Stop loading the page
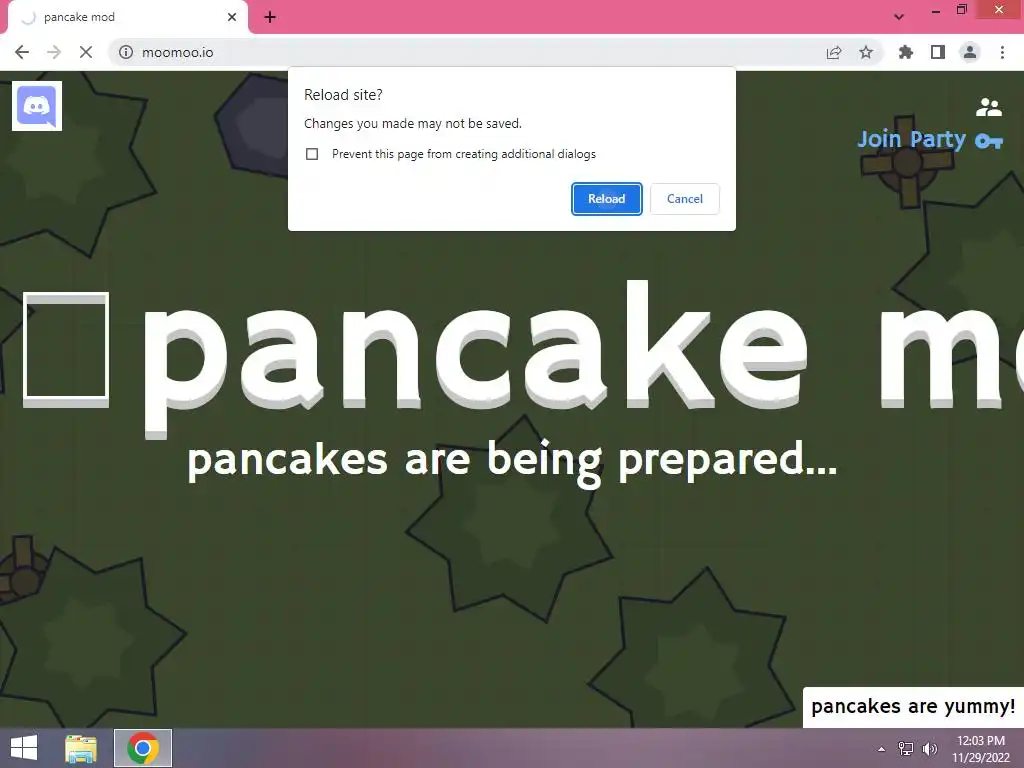The image size is (1024, 768). click(86, 52)
